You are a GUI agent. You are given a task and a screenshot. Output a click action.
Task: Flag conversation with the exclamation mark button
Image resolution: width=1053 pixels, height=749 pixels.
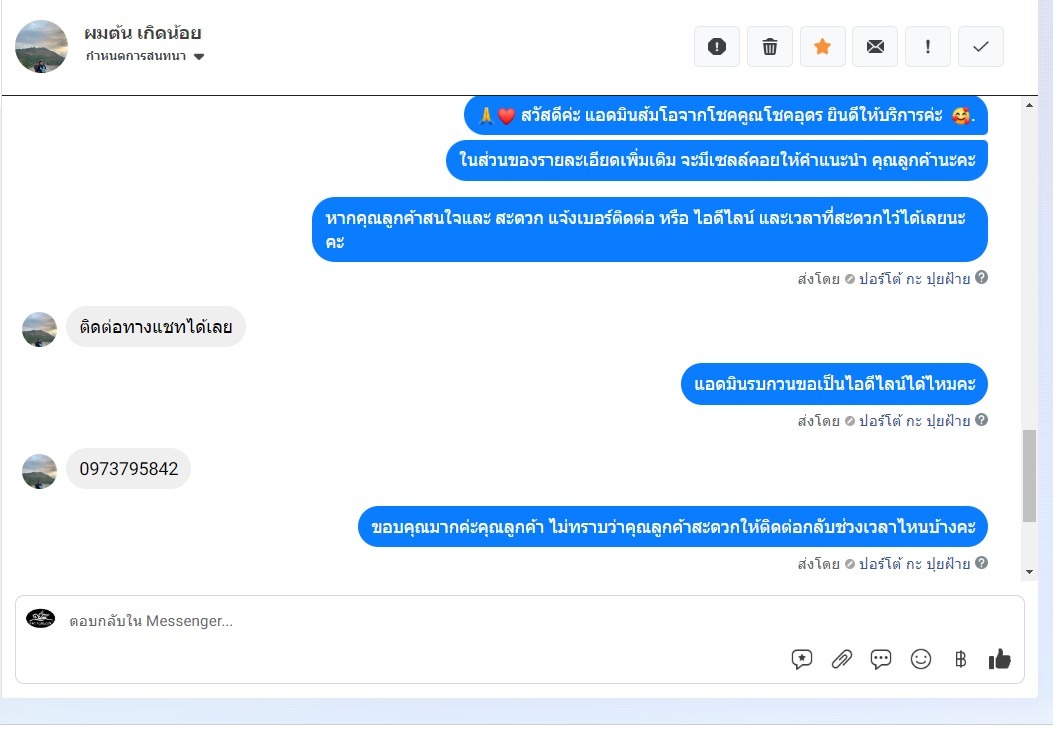(928, 46)
